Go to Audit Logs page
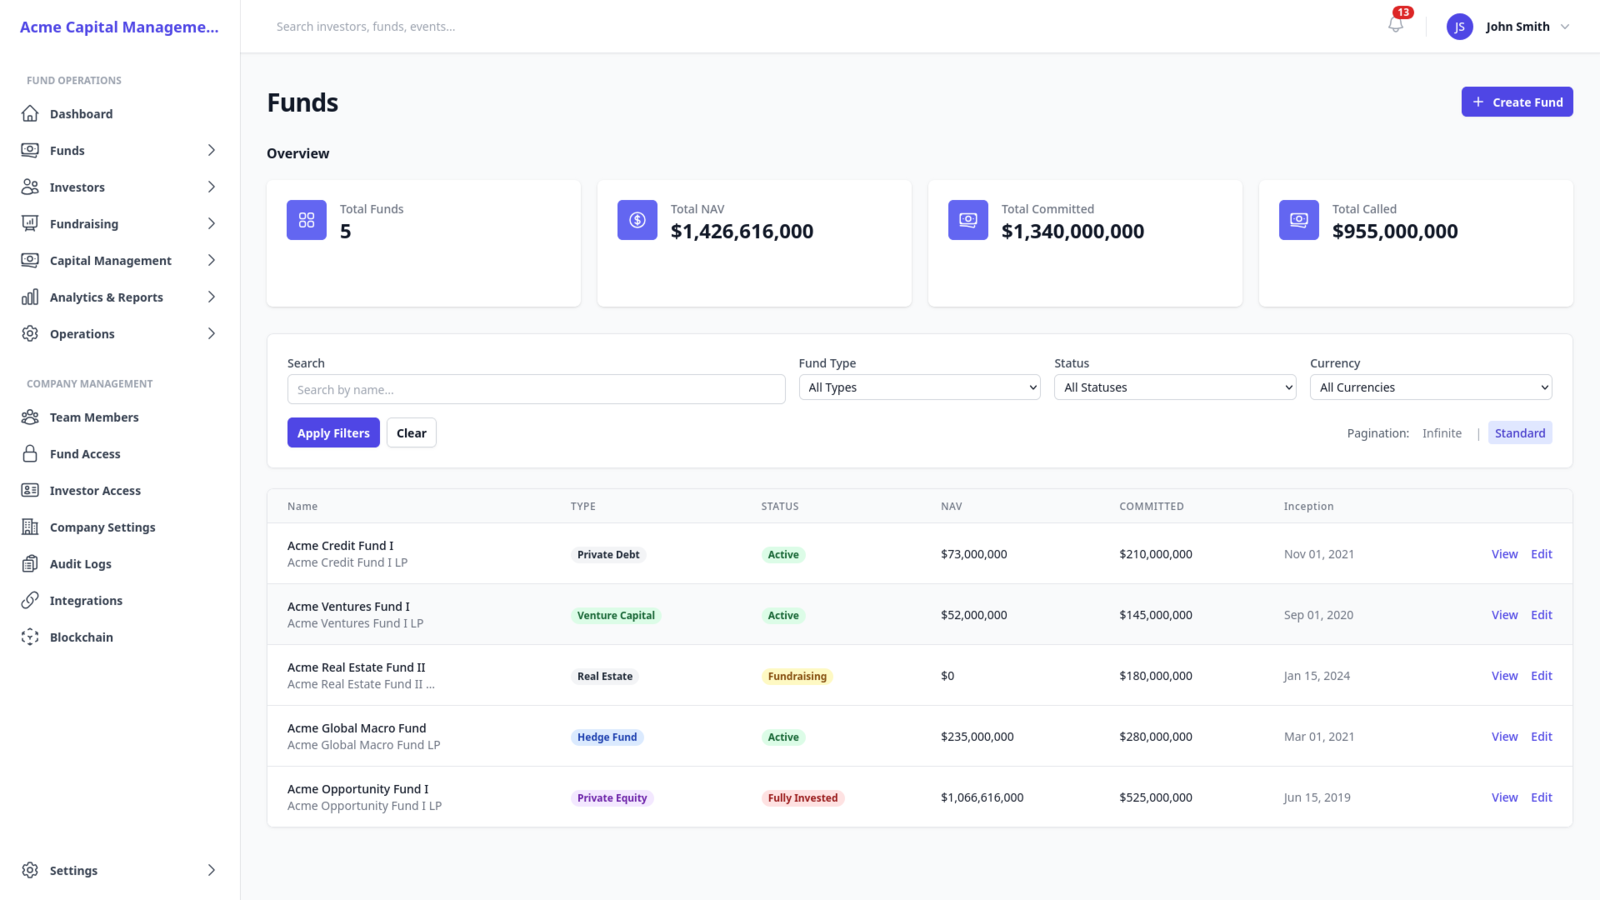 120,564
